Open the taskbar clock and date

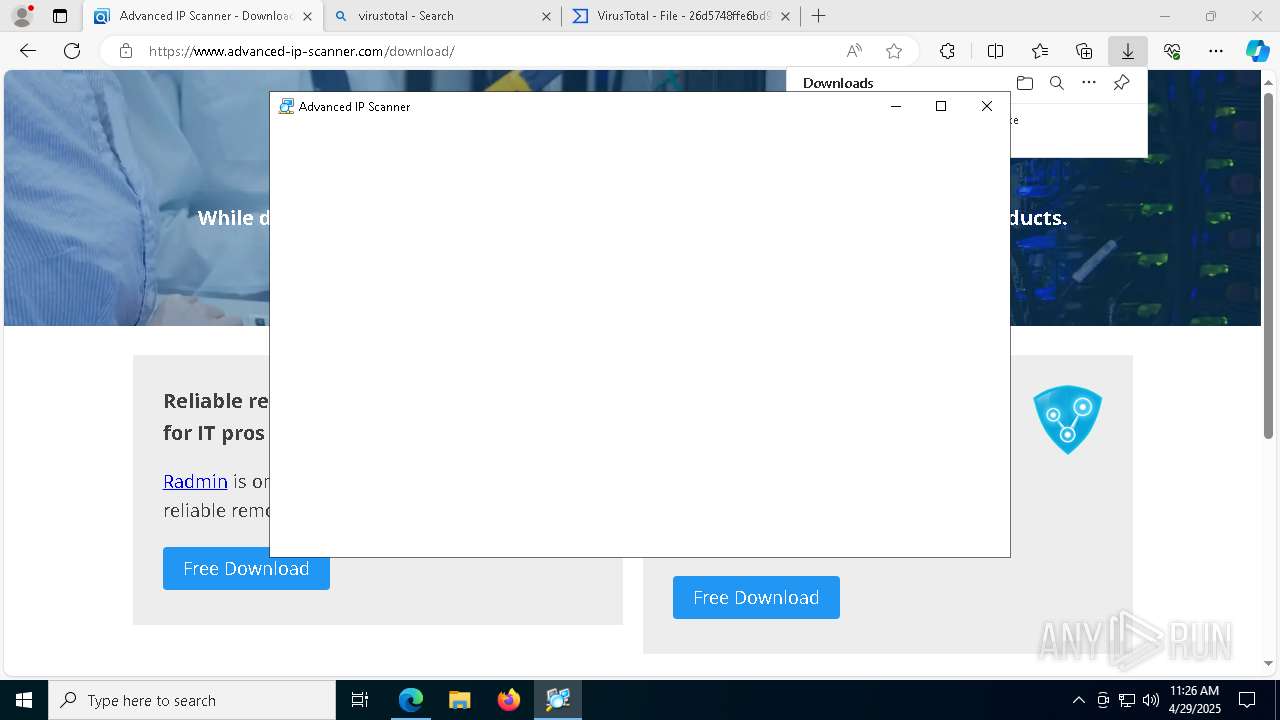click(1195, 700)
